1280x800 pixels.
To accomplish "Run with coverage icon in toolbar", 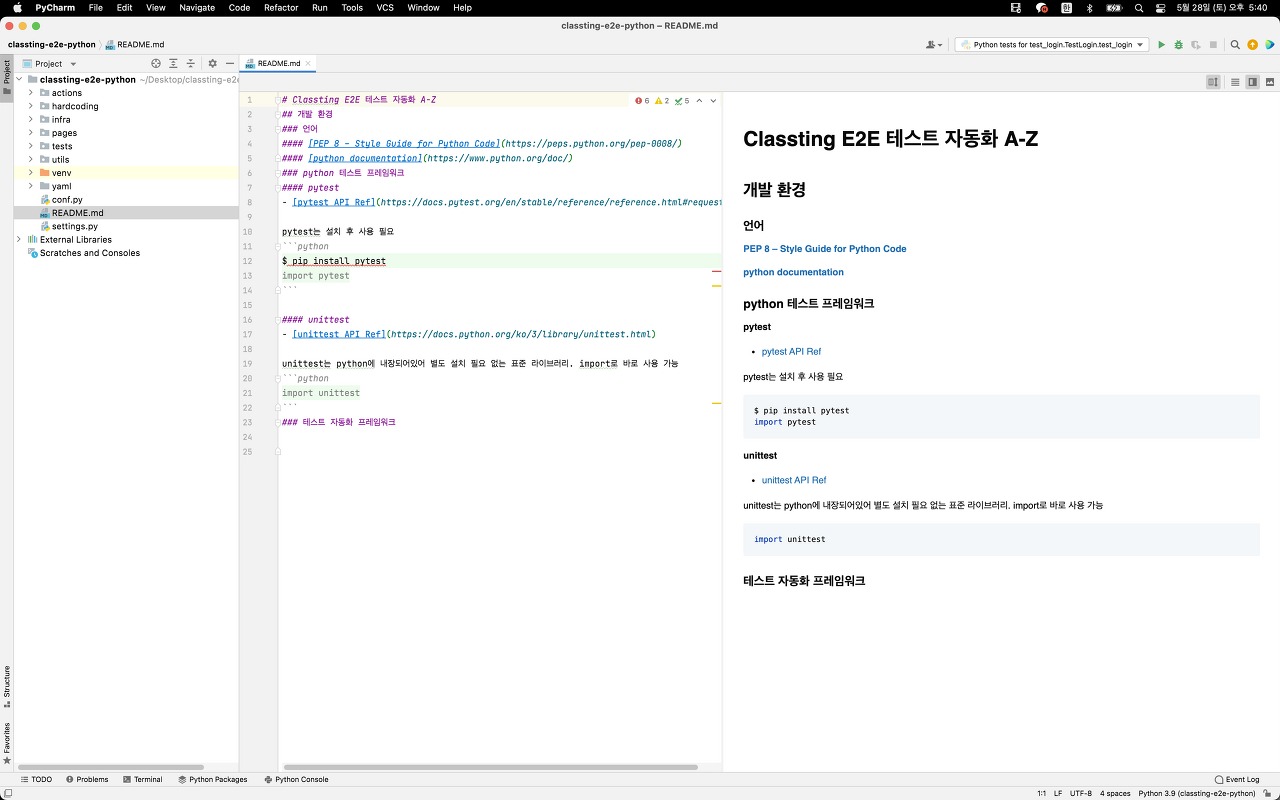I will 1196,45.
